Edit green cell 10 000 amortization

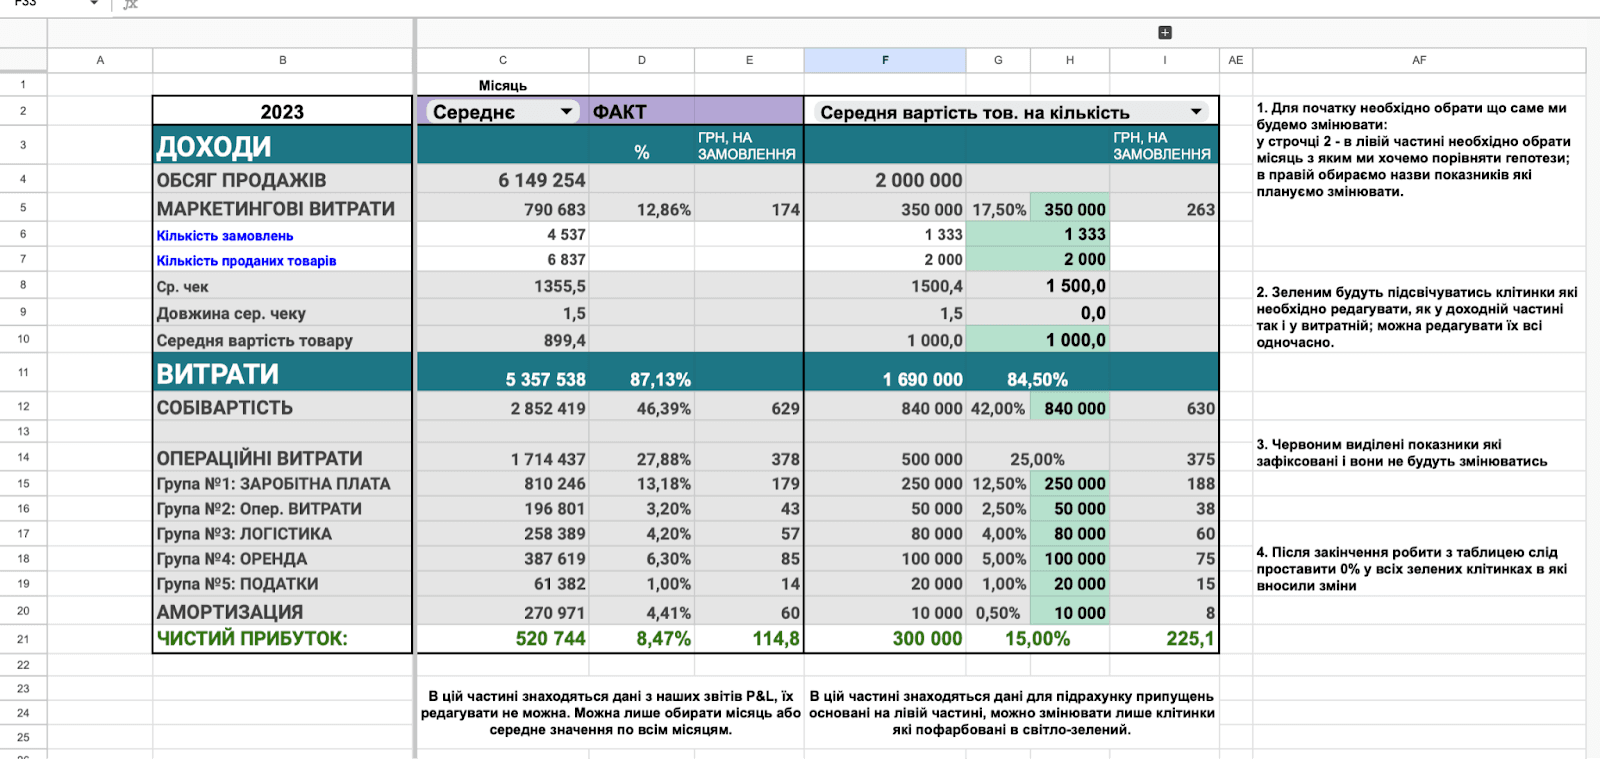click(x=1070, y=612)
